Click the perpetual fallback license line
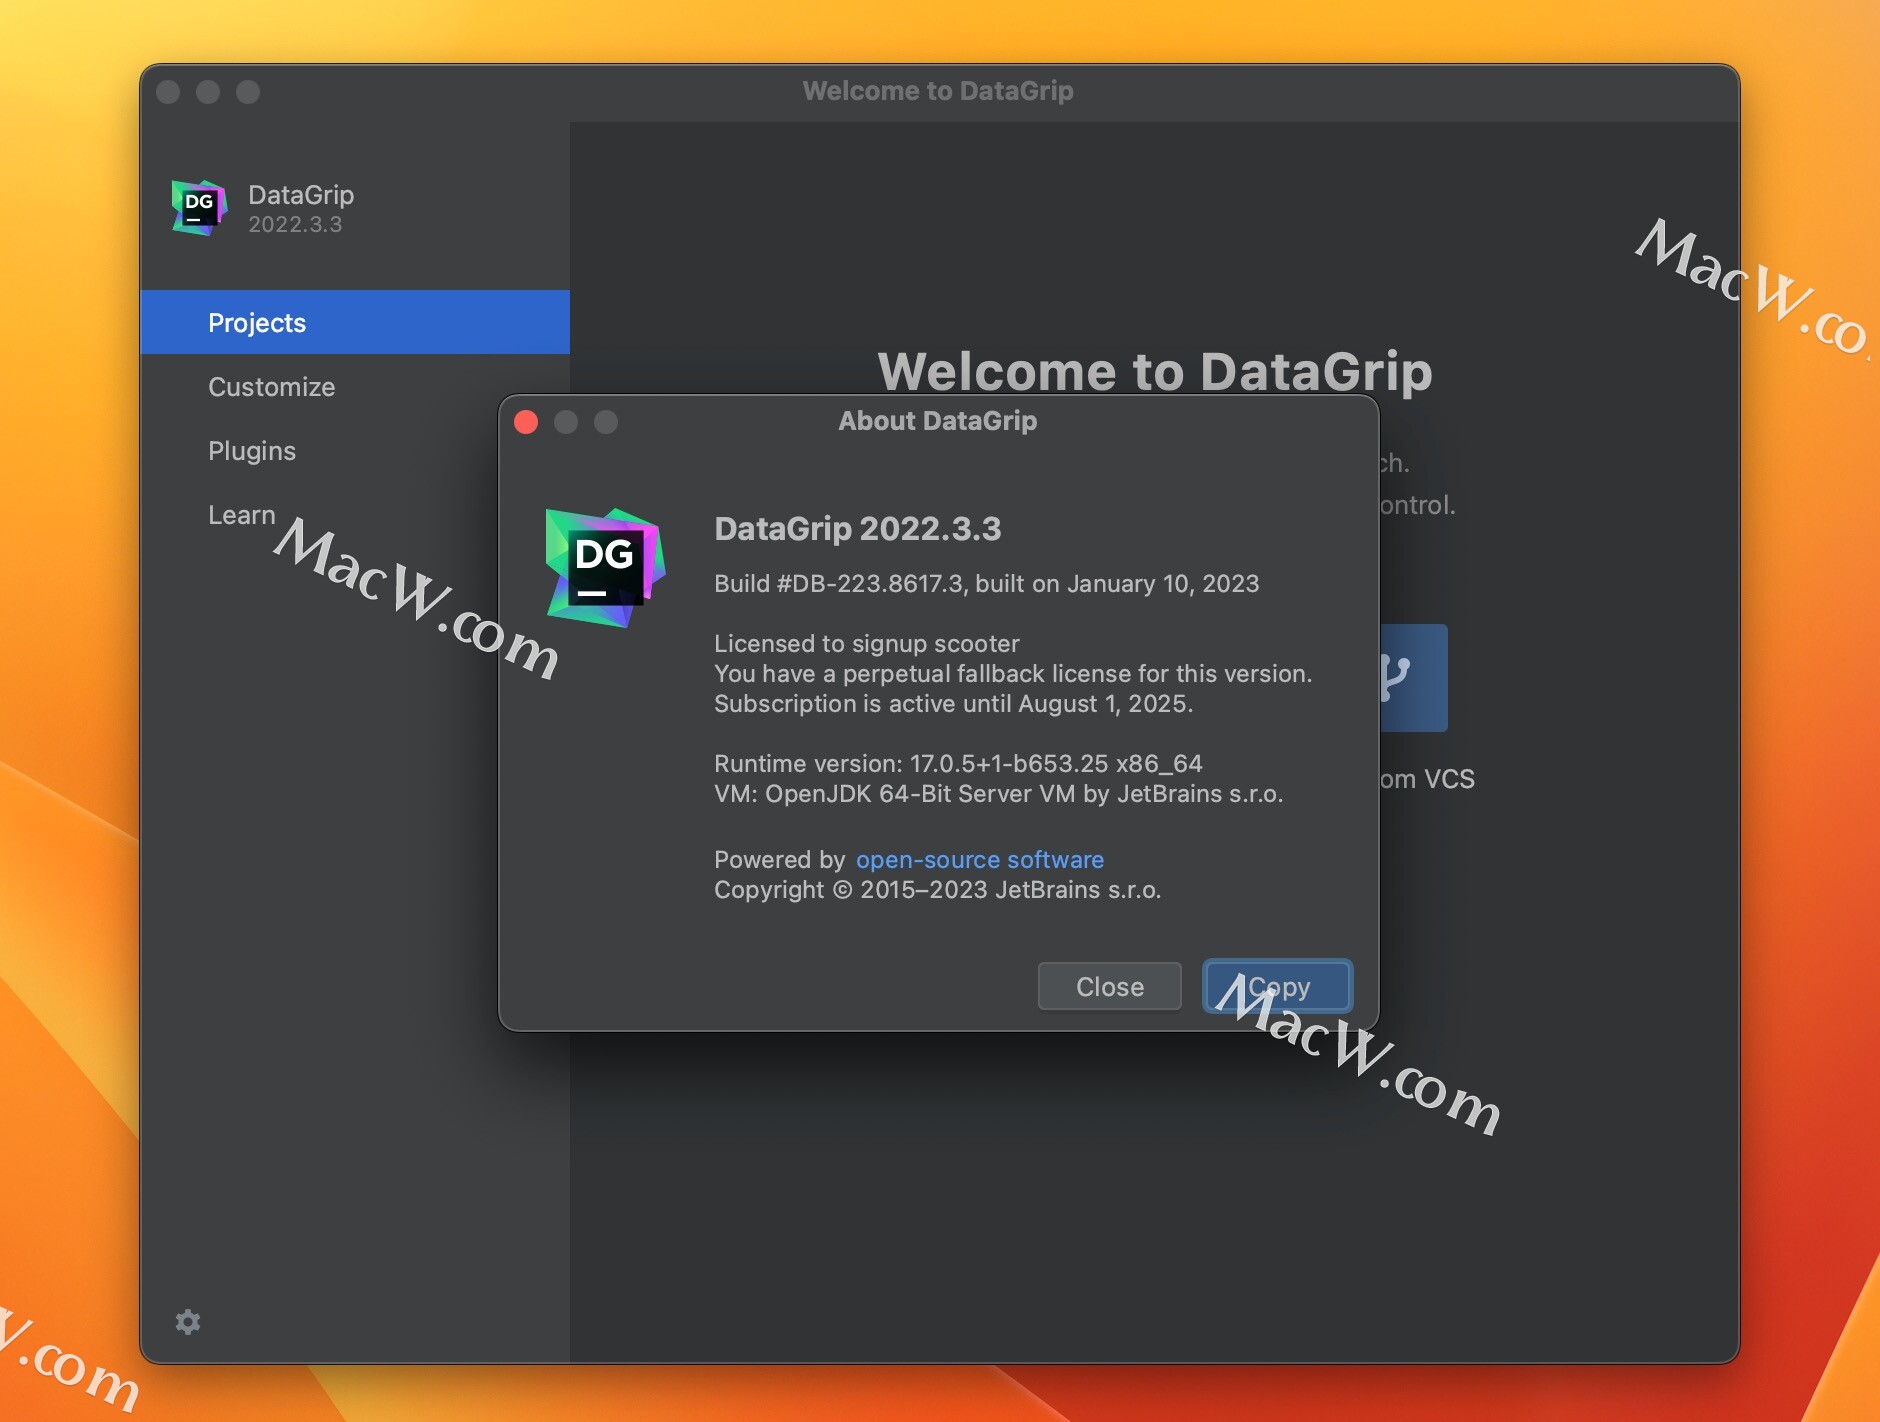 (x=1013, y=673)
